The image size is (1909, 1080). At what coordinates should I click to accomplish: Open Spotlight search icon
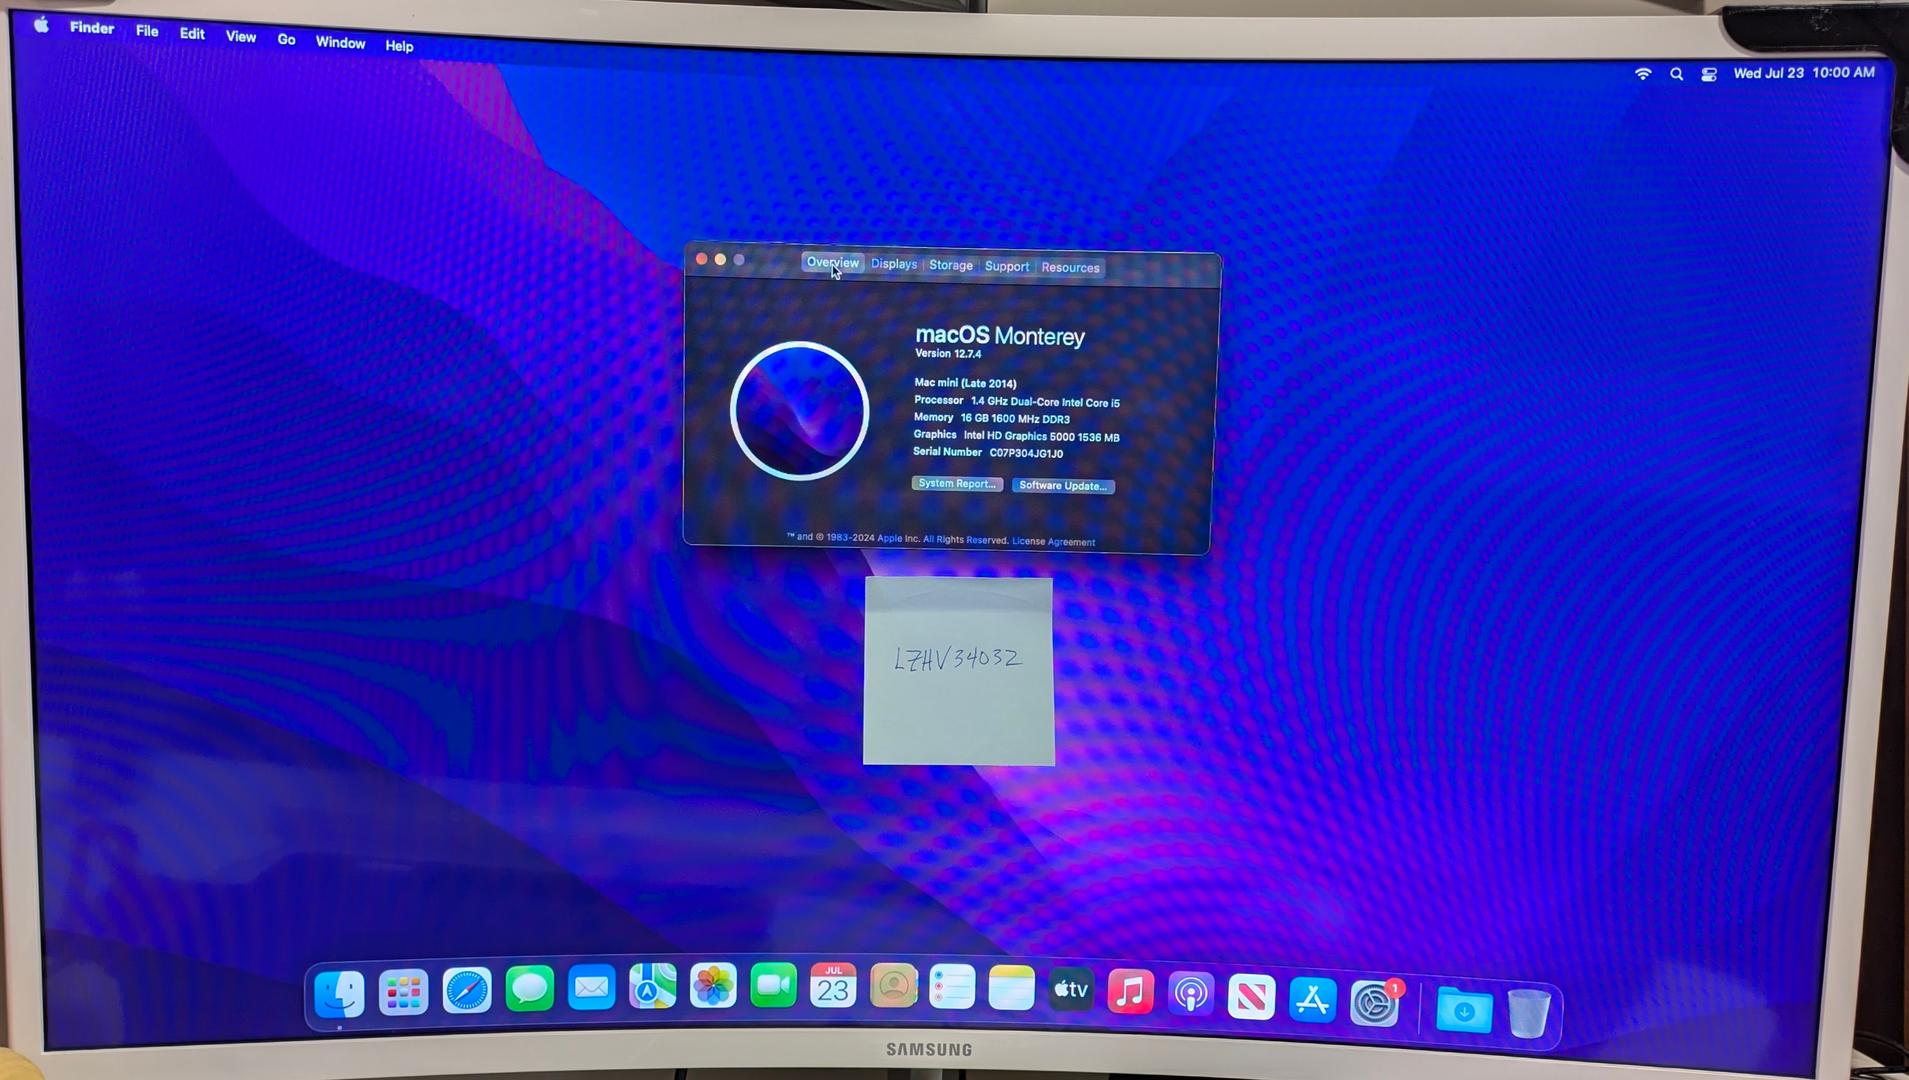pyautogui.click(x=1677, y=74)
